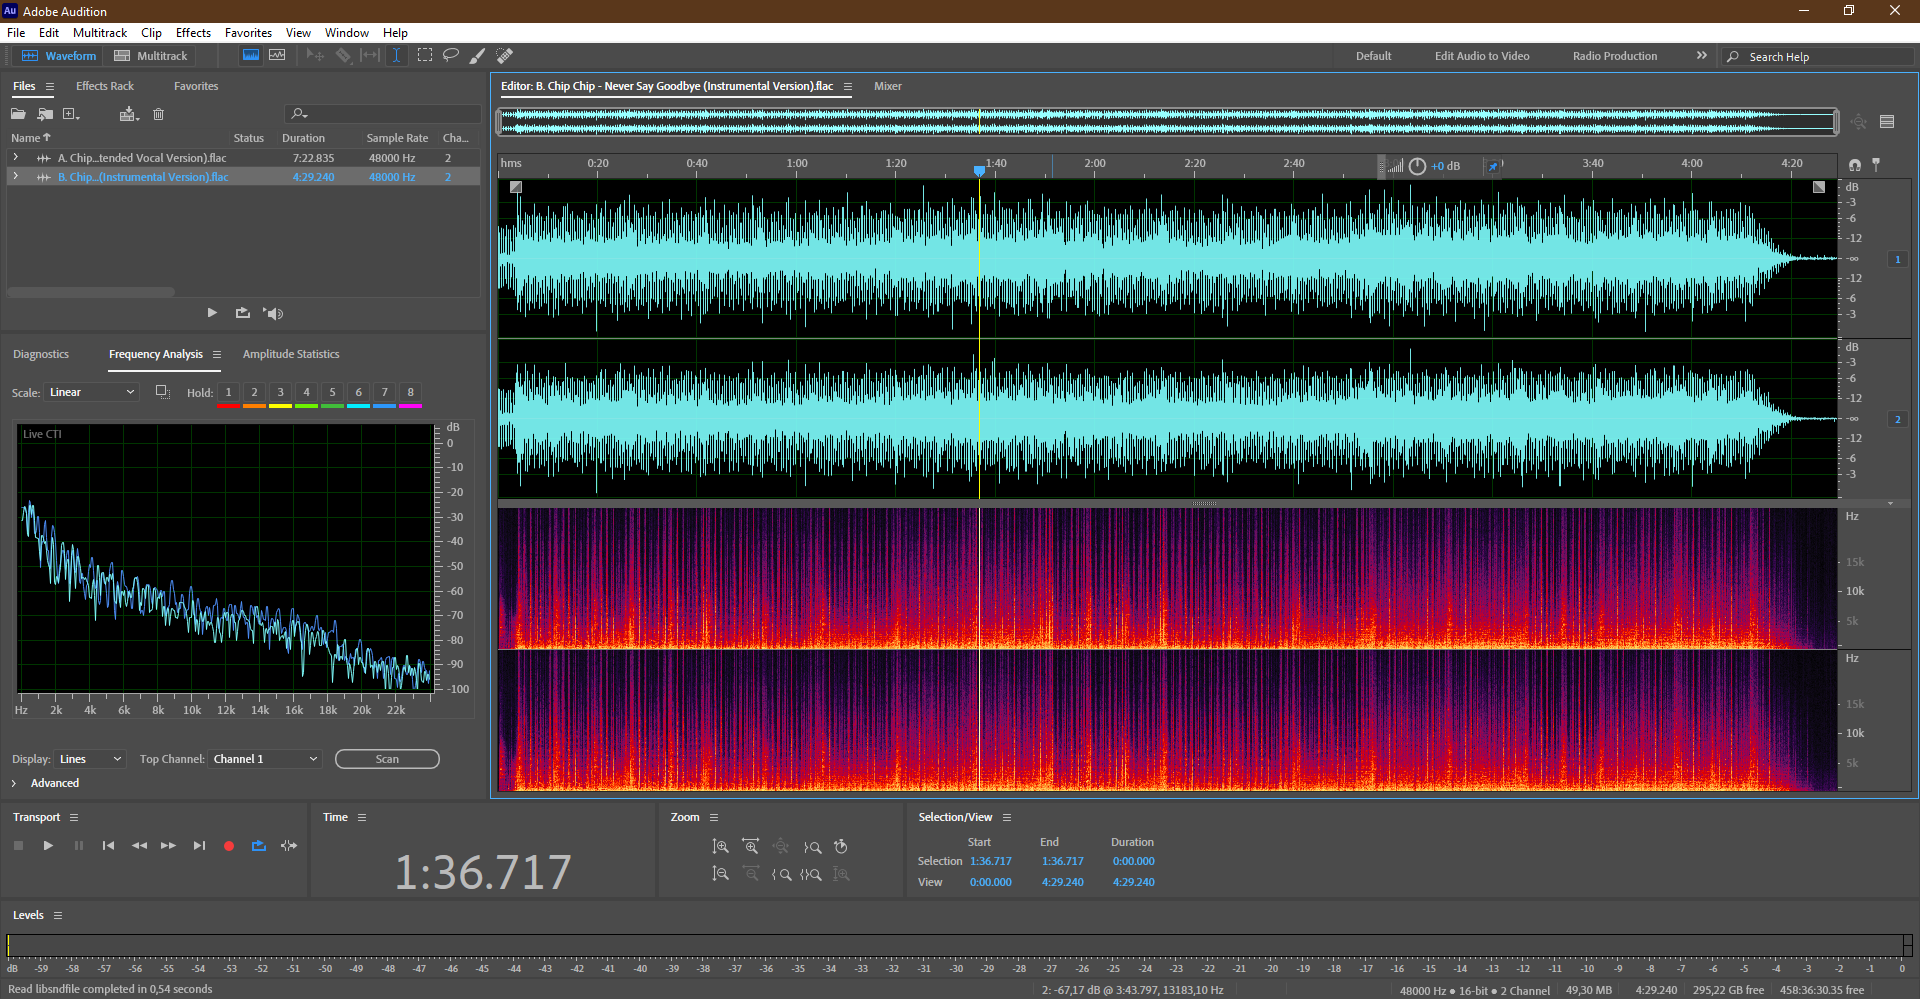Image resolution: width=1920 pixels, height=999 pixels.
Task: Play the selected file in Files panel
Action: click(x=212, y=313)
